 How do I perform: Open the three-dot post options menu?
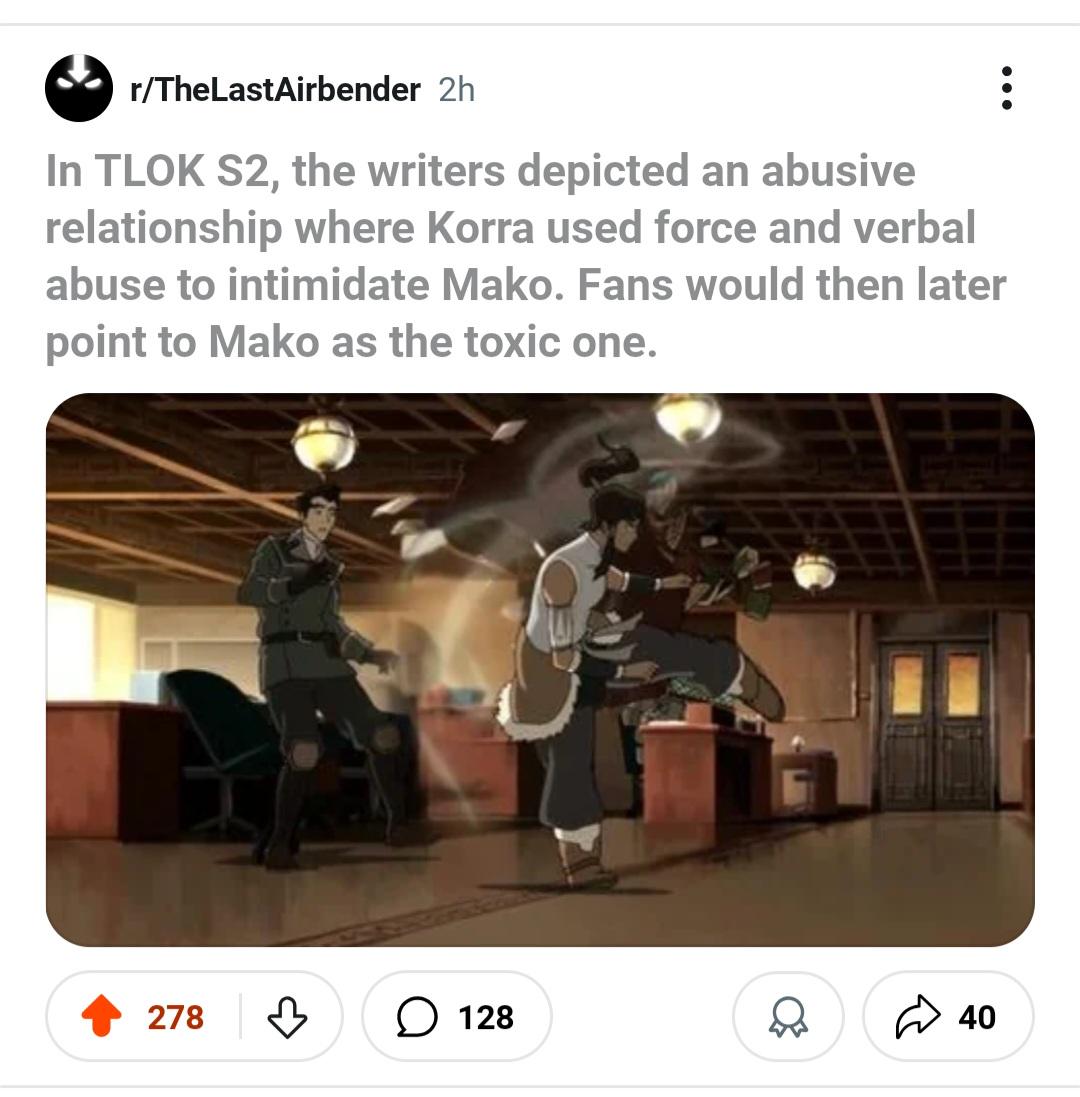(x=1007, y=88)
